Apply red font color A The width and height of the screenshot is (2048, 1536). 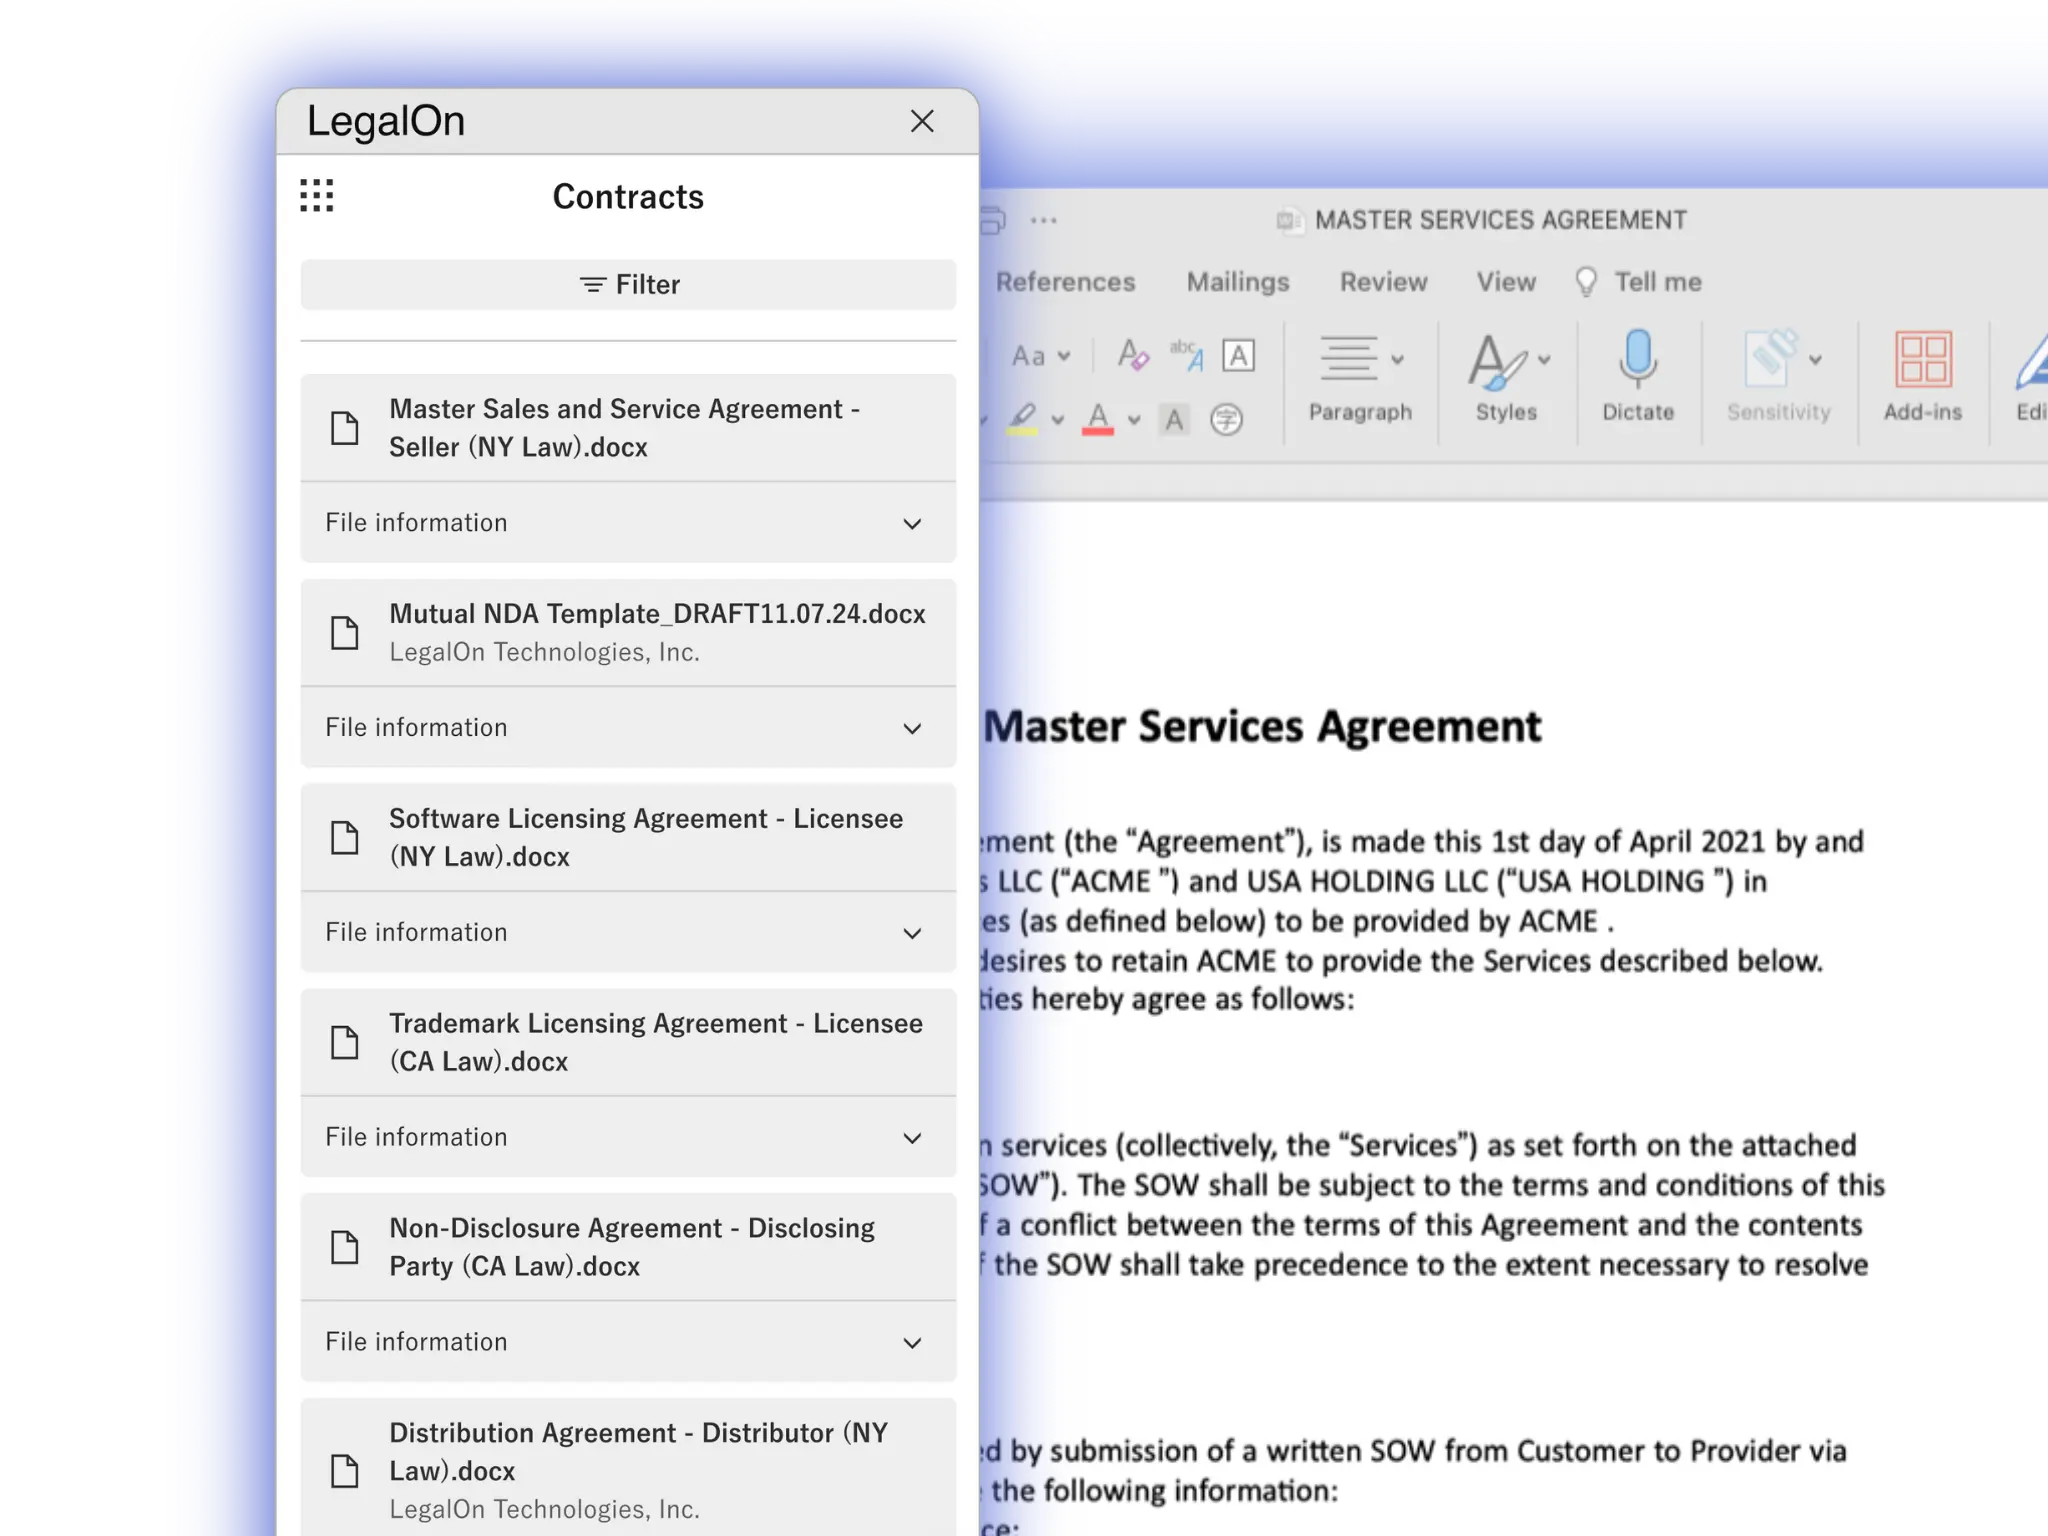click(x=1098, y=418)
